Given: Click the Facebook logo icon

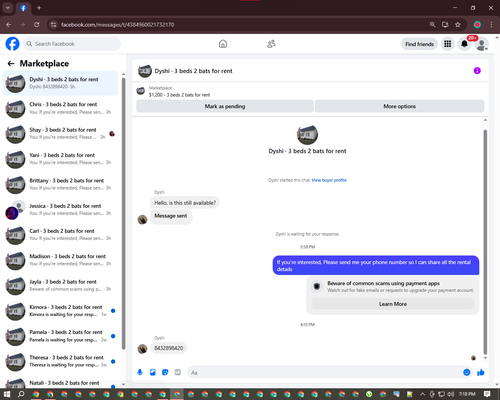Looking at the screenshot, I should pyautogui.click(x=12, y=44).
